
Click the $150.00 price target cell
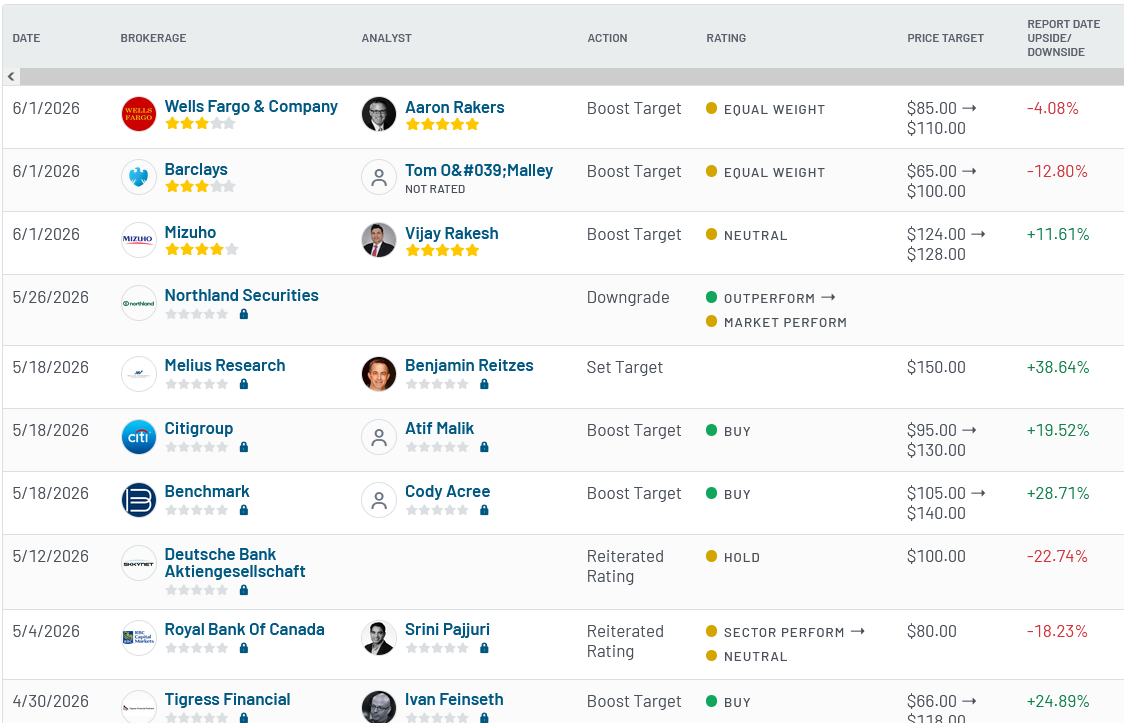coord(935,368)
